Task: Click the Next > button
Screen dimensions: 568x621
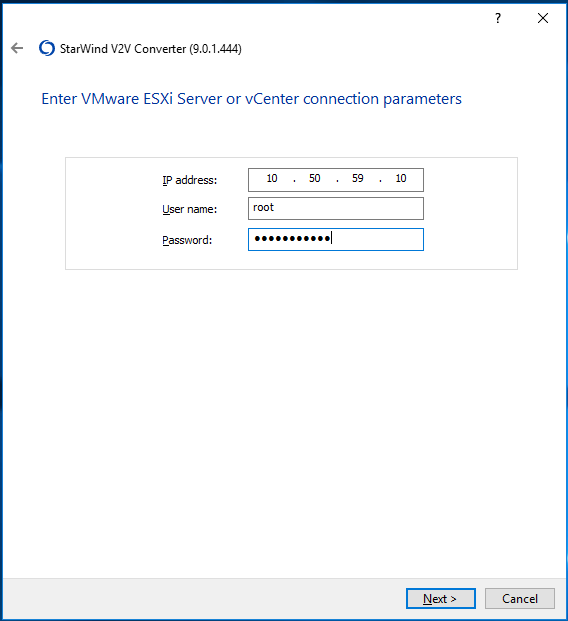Action: tap(441, 598)
